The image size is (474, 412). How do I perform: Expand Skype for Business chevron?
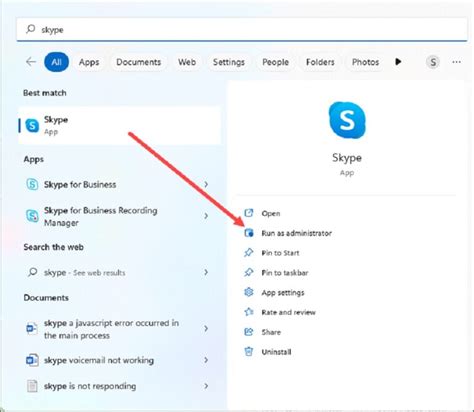coord(206,184)
